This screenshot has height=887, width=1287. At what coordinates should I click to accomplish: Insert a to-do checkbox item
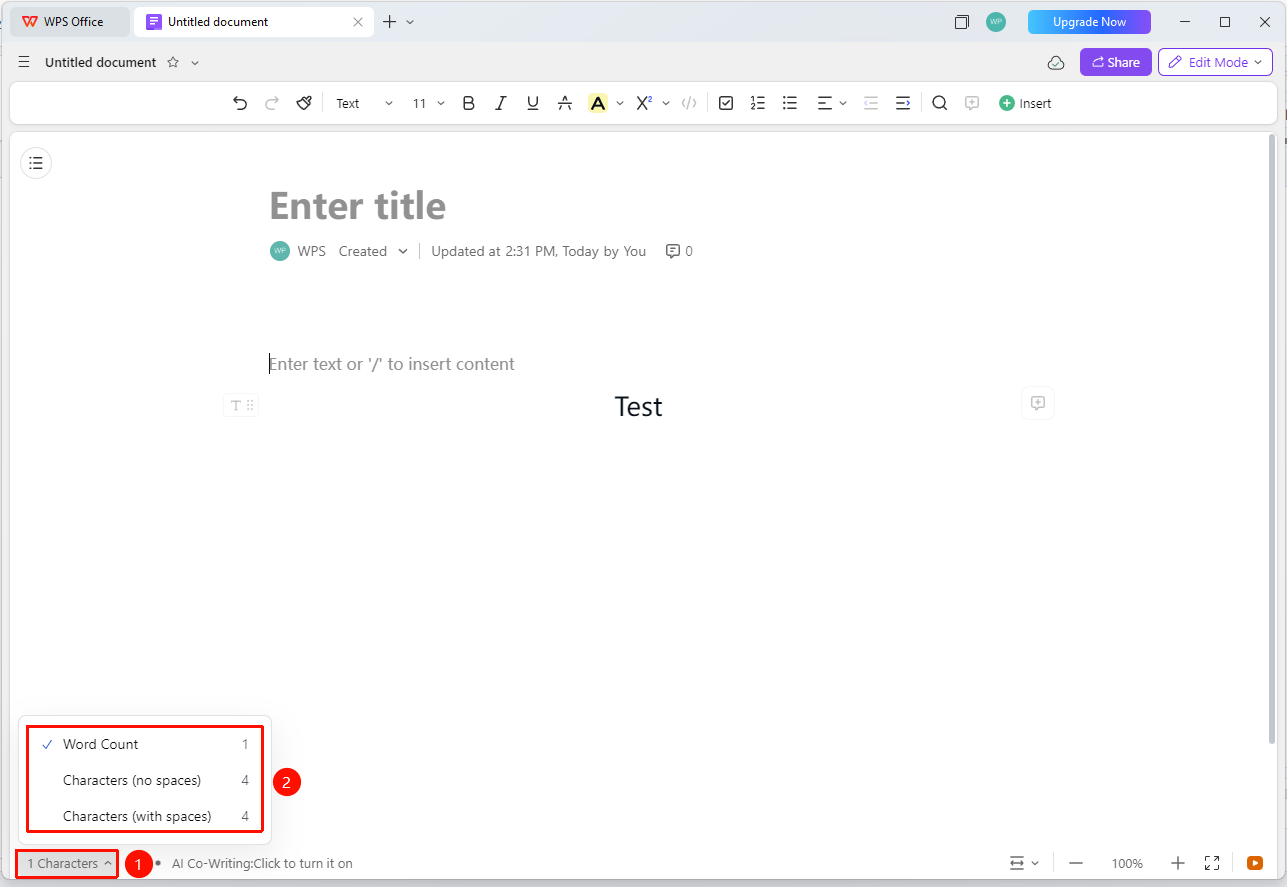(726, 103)
